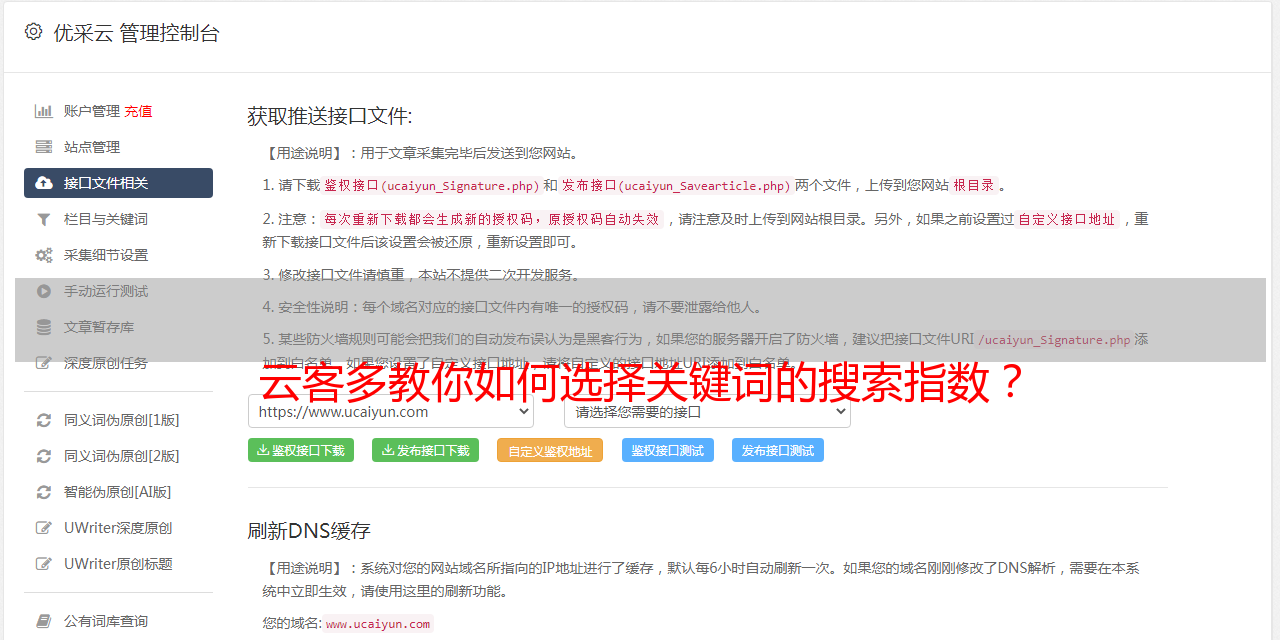Click the red 自定义接口地址 label
The height and width of the screenshot is (640, 1280).
1067,219
